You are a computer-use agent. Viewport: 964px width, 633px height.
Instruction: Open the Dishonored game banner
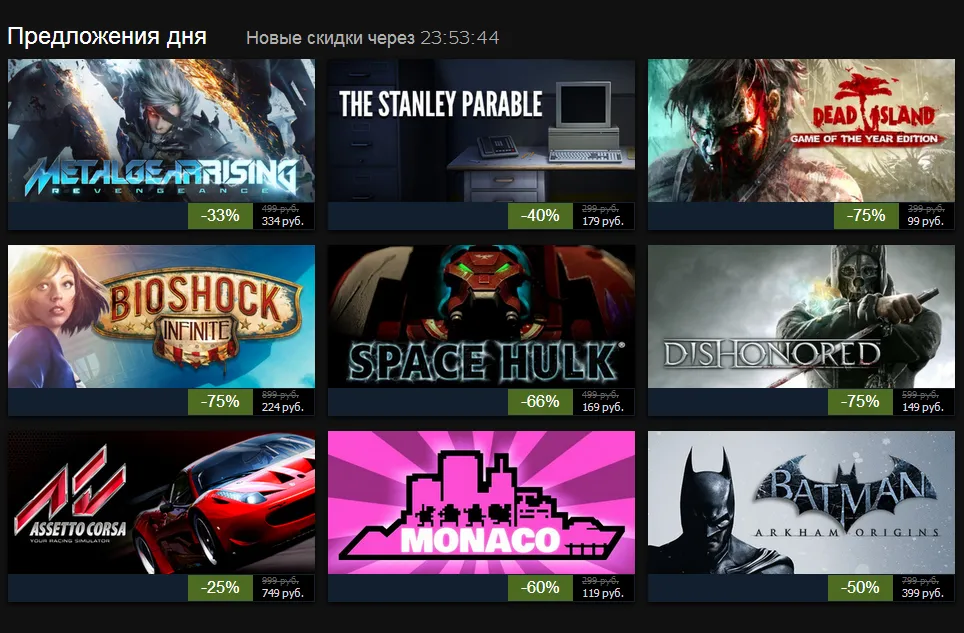coord(801,316)
